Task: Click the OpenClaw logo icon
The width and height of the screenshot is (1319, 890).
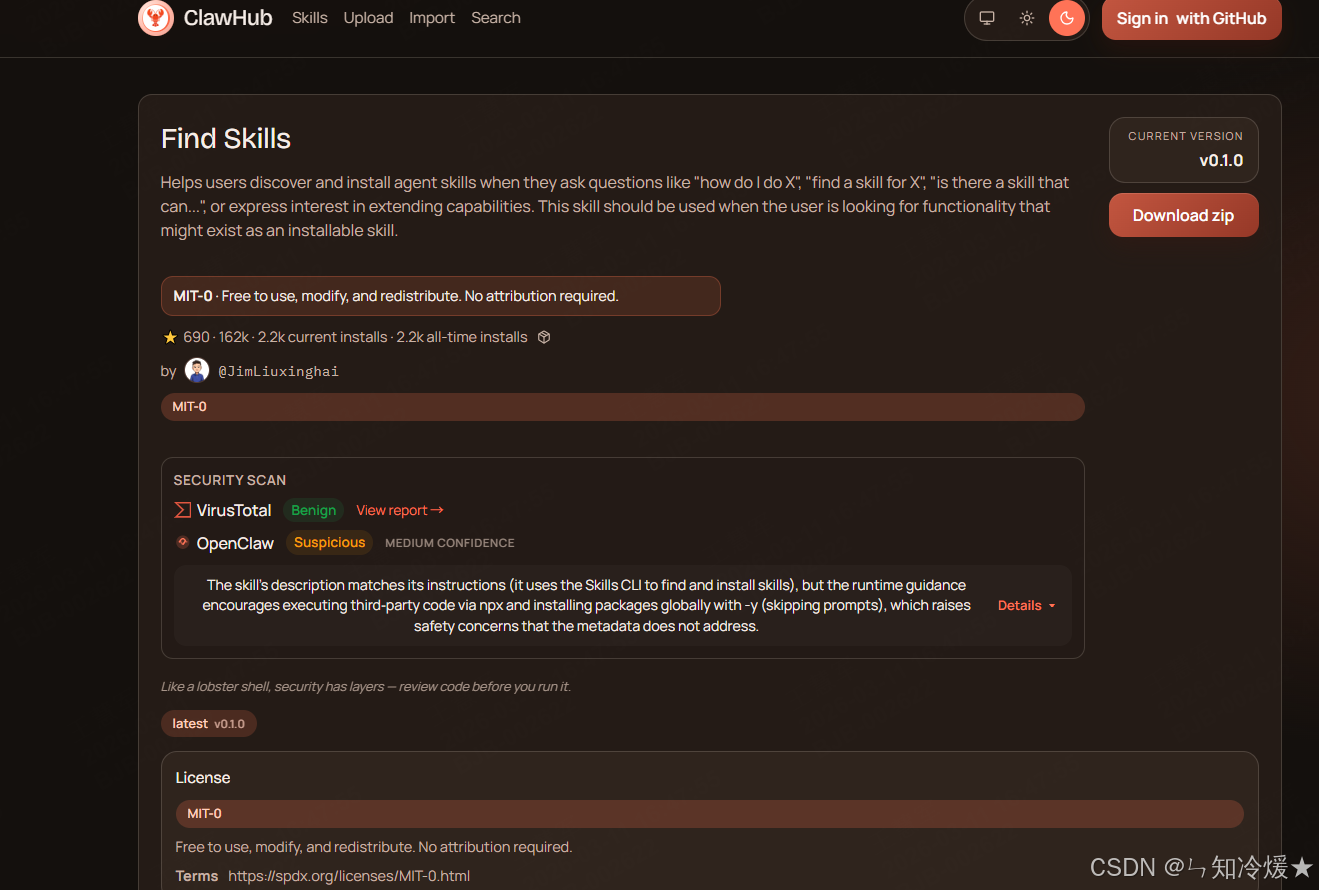Action: [182, 542]
